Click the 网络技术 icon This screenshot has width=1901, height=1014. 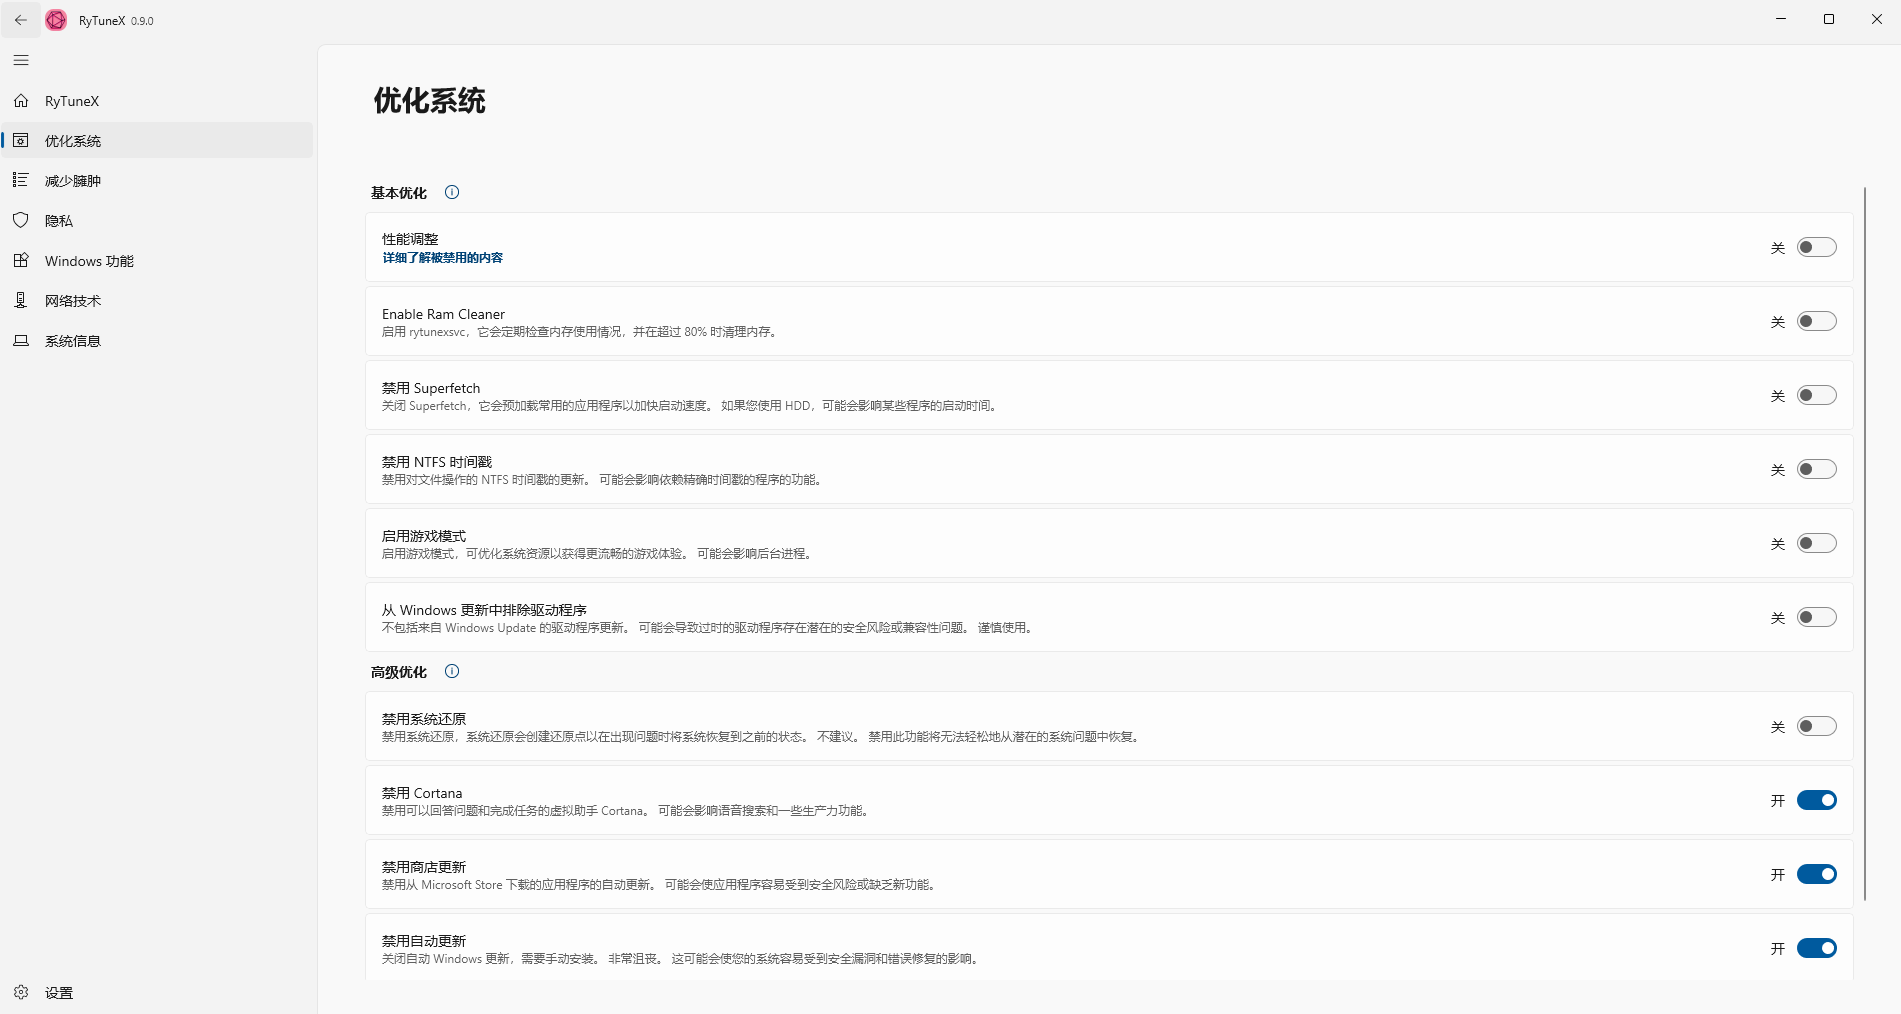point(21,300)
